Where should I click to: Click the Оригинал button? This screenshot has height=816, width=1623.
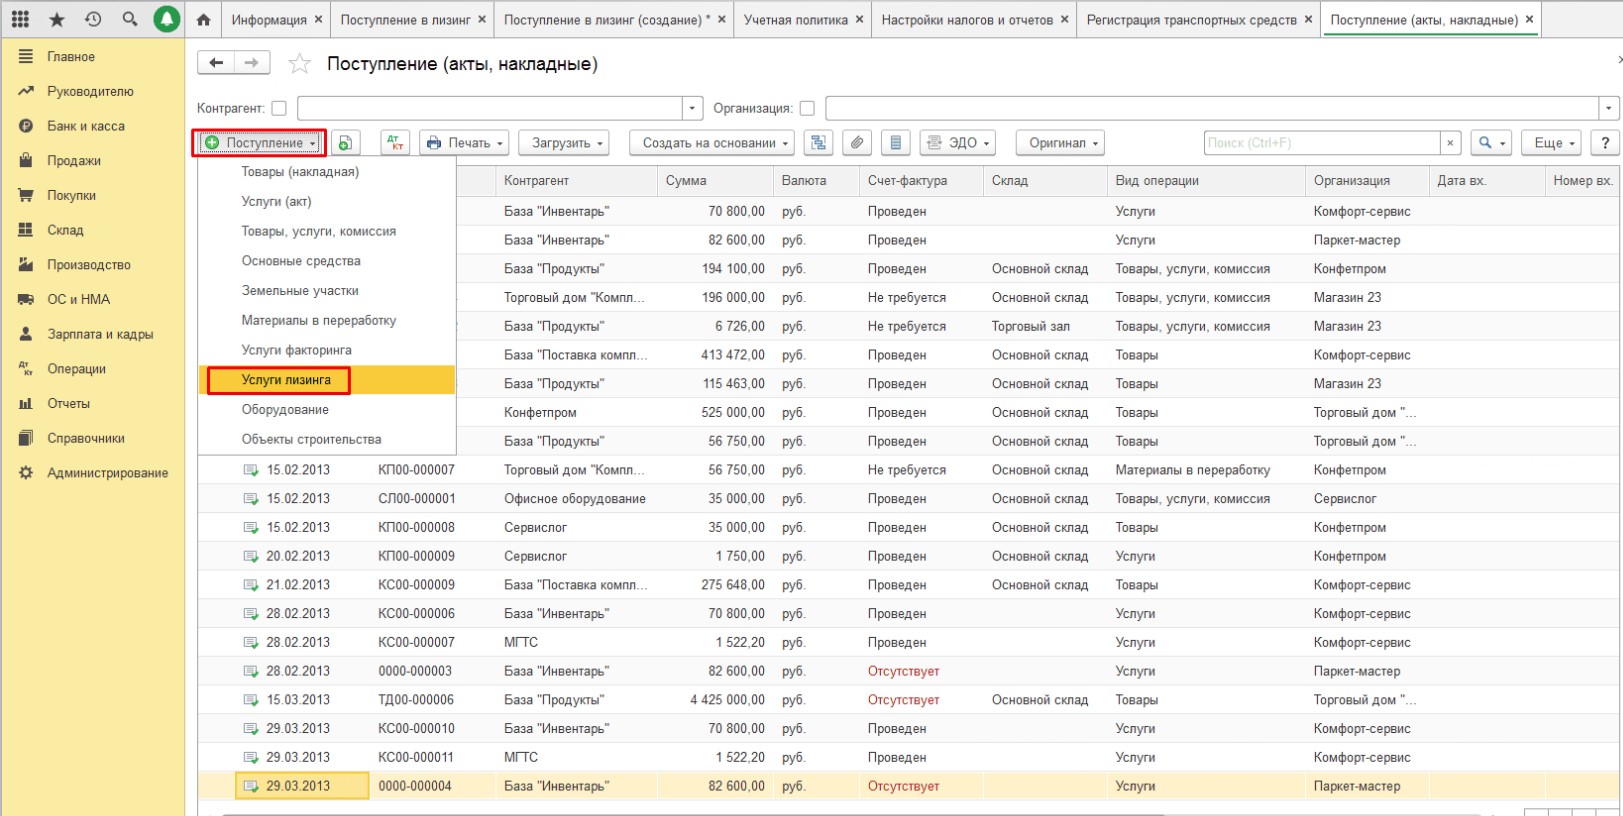click(1060, 143)
